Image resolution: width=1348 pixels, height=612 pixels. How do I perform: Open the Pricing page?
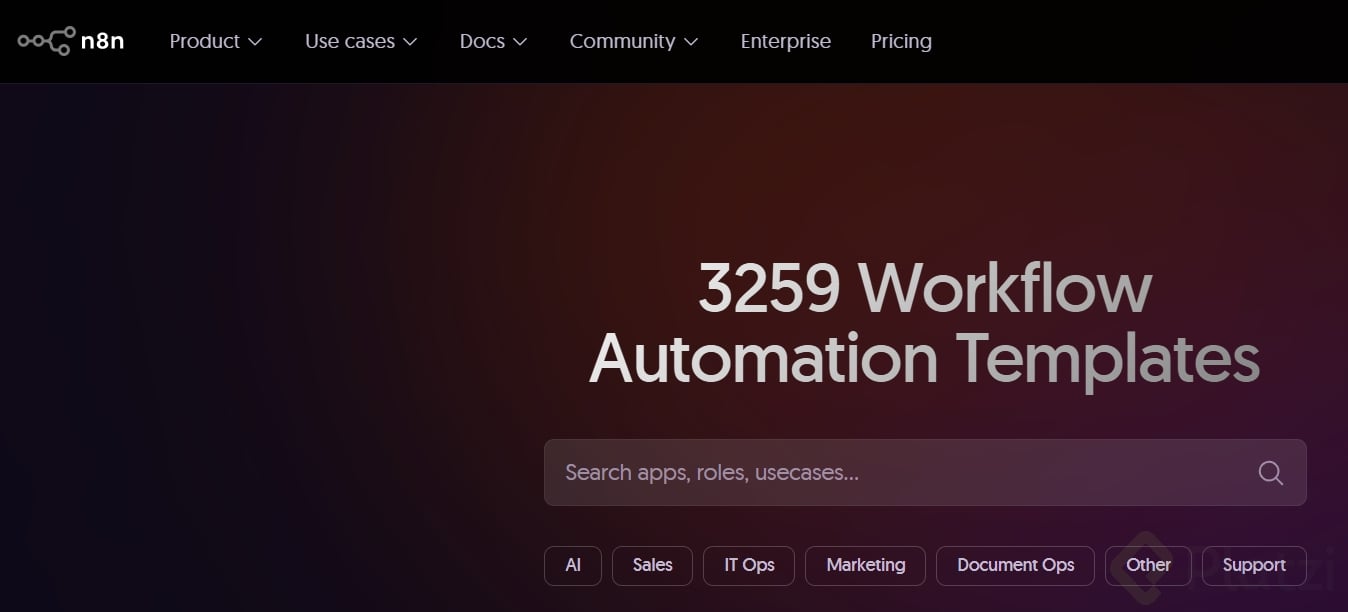point(901,41)
